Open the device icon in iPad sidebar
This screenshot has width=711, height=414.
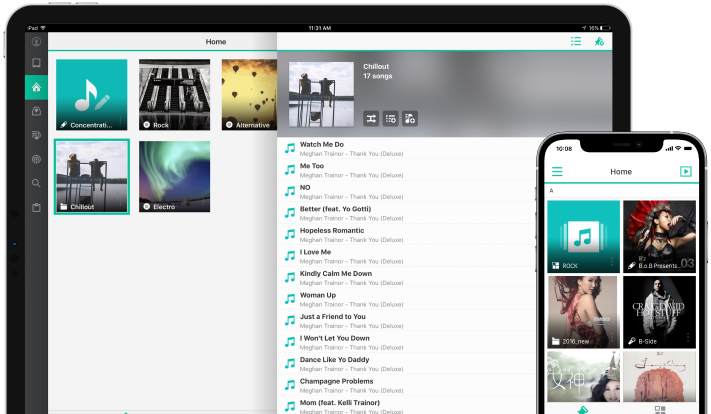tap(36, 63)
